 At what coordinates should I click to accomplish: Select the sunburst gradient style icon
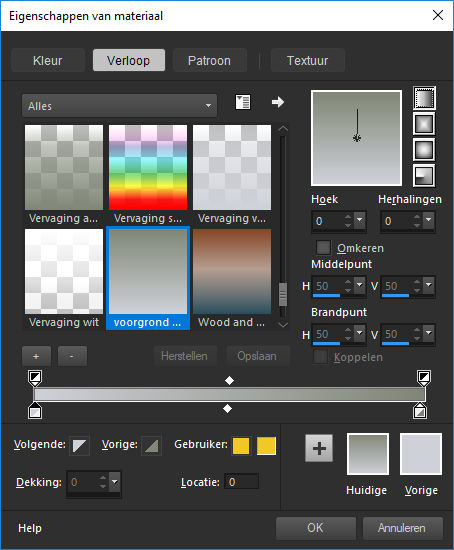click(x=424, y=150)
